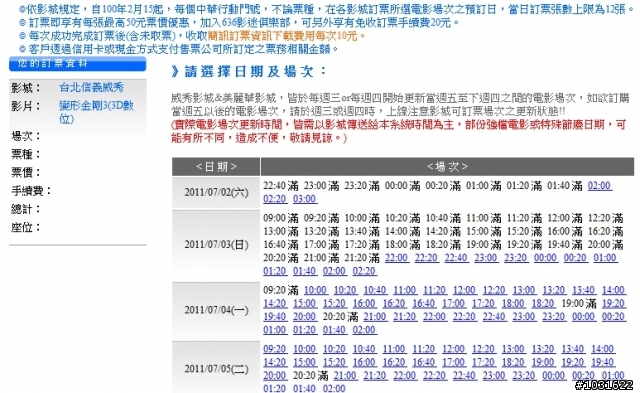Select the 00:20 showtime on 2011/07/03

(575, 258)
